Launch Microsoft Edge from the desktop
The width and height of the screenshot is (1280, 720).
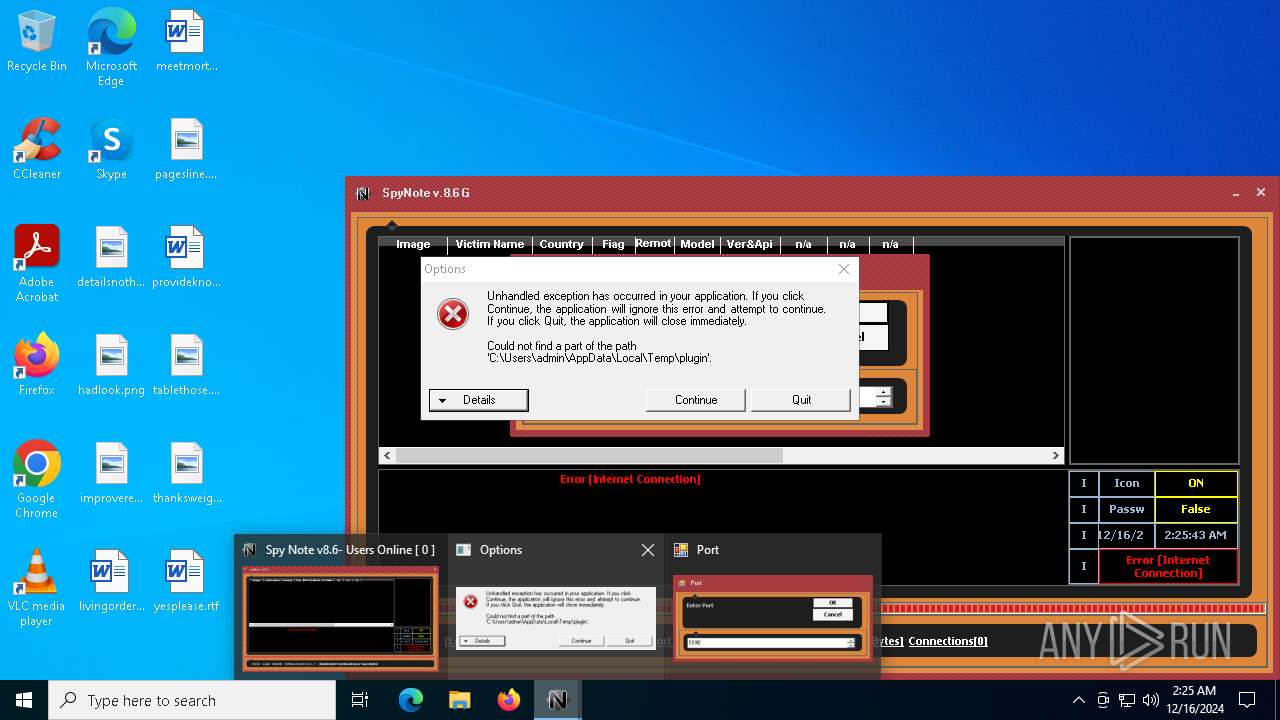pos(111,47)
